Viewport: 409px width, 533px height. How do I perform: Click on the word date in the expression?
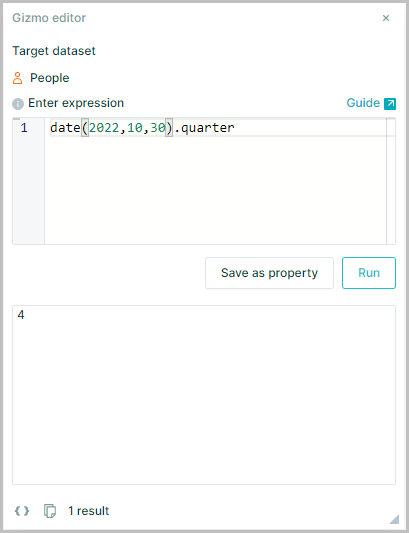click(x=65, y=128)
